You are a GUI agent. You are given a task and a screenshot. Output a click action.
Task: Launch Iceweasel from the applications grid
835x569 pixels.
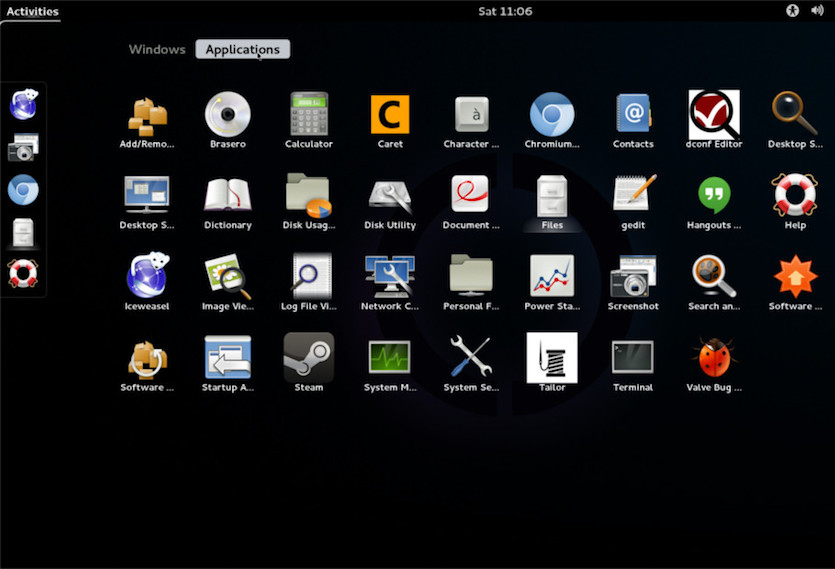tap(147, 282)
